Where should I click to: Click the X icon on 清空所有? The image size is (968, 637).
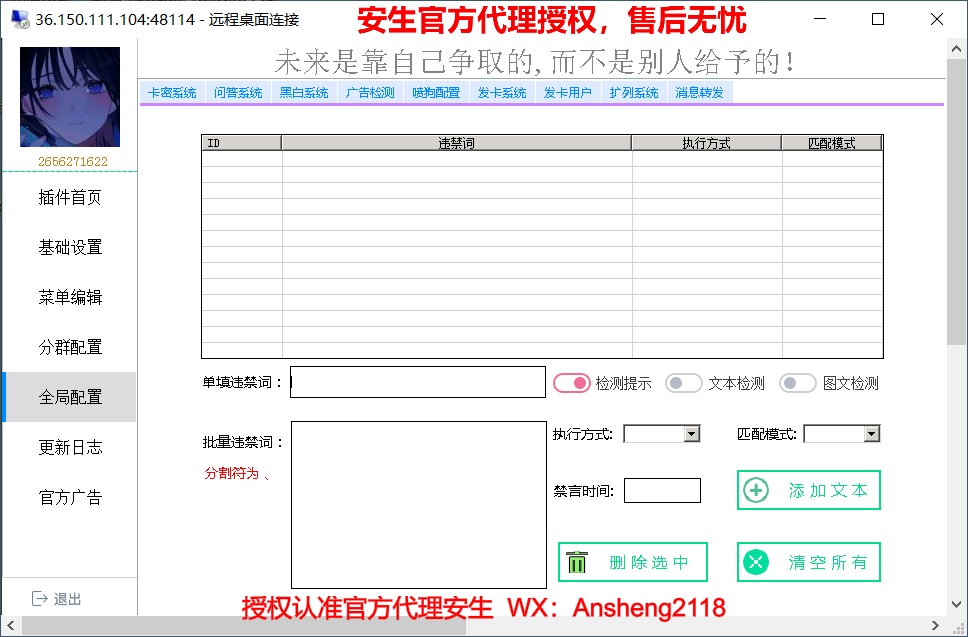757,562
